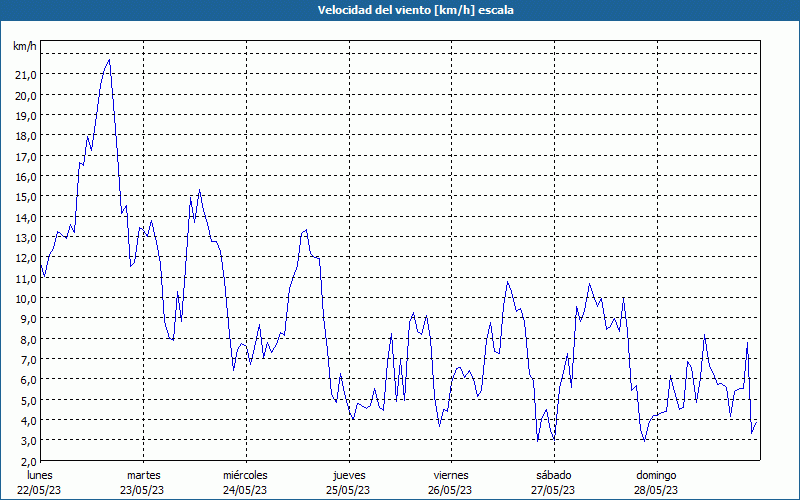Select the 11,0 y-axis tick label

26,279
